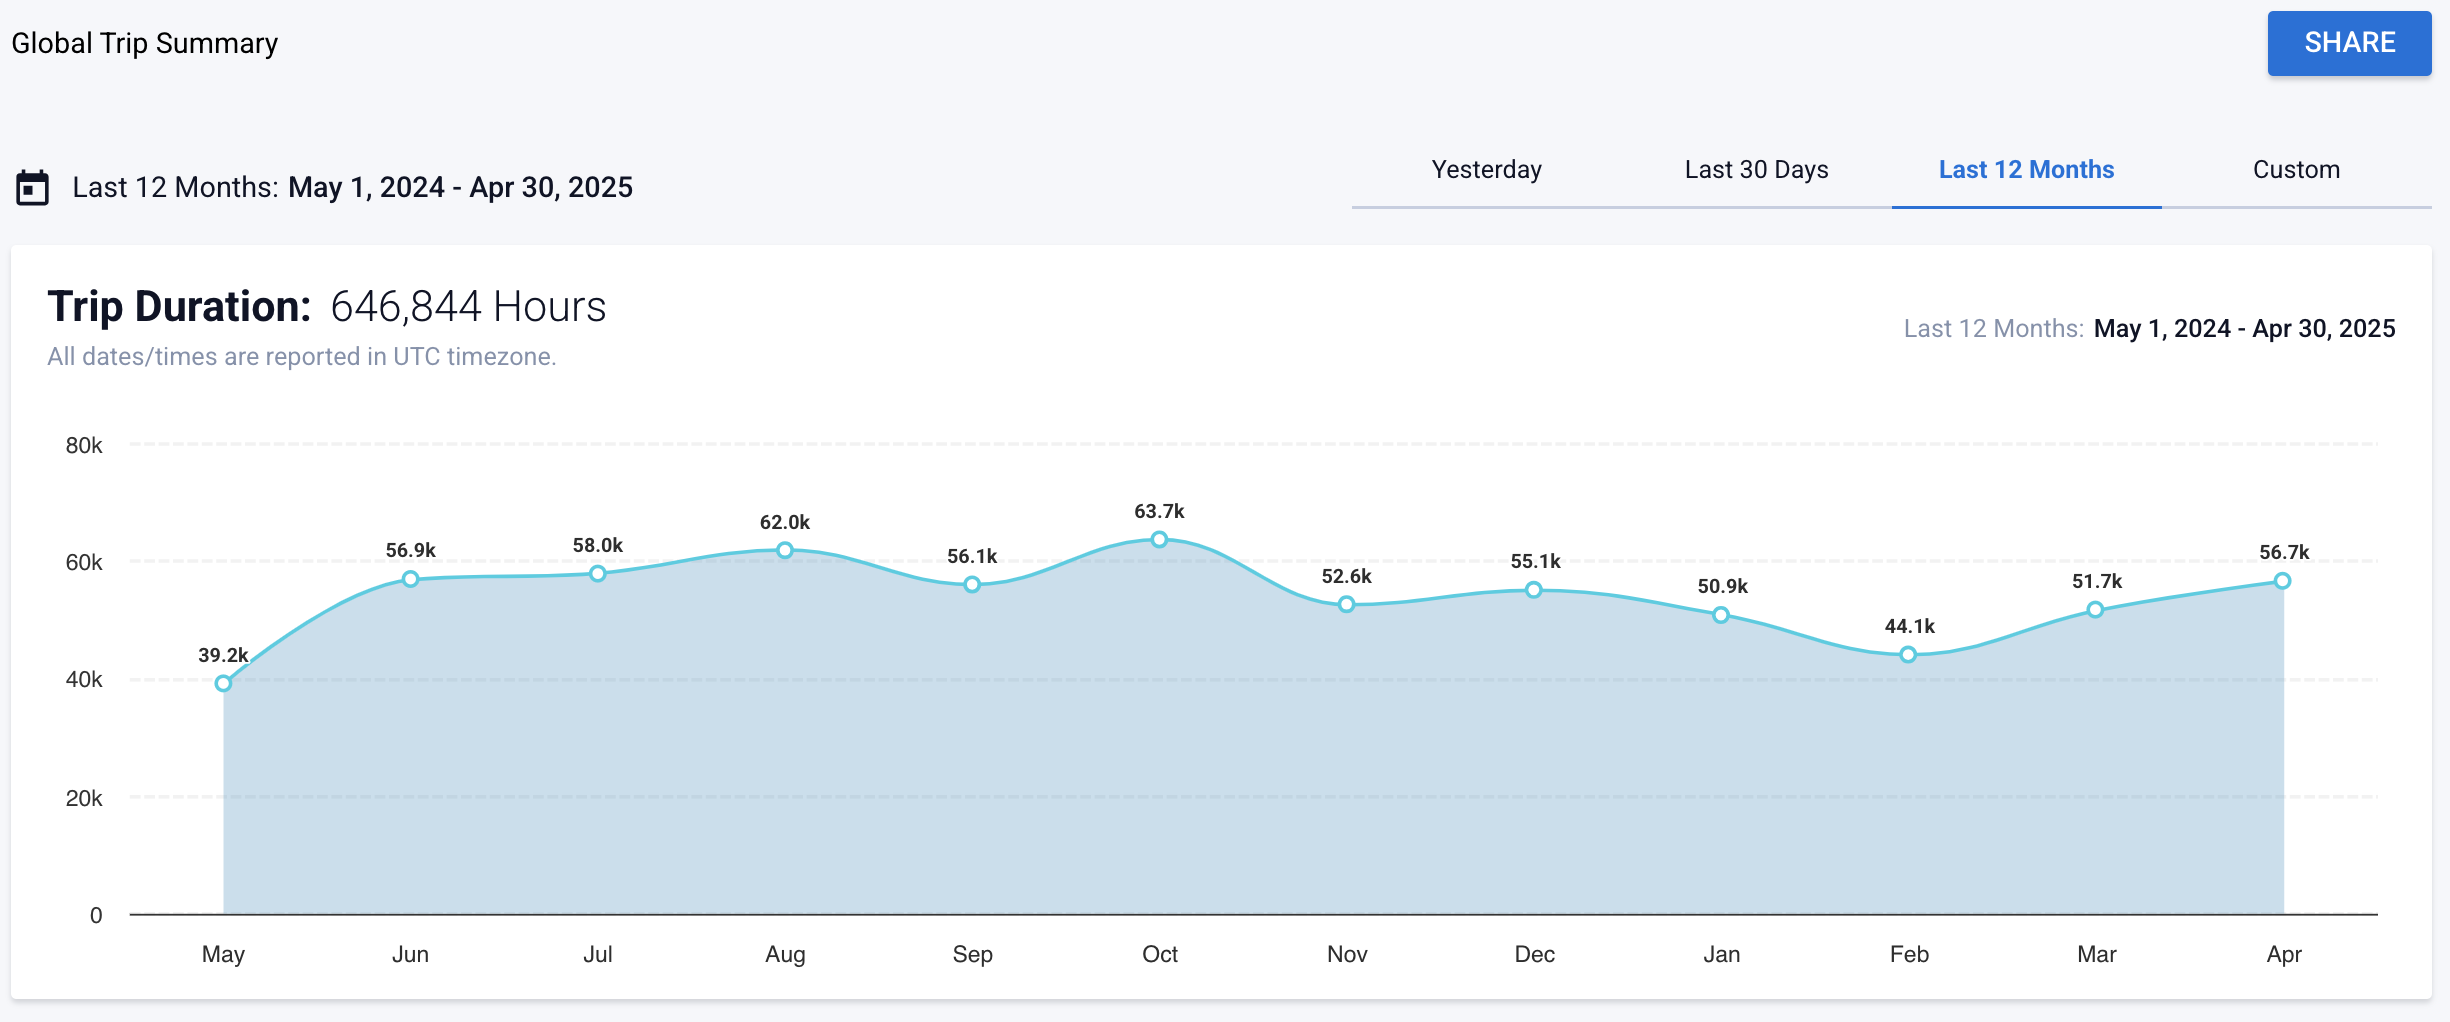Open the Last 12 Months tab
The height and width of the screenshot is (1022, 2450).
point(2026,170)
